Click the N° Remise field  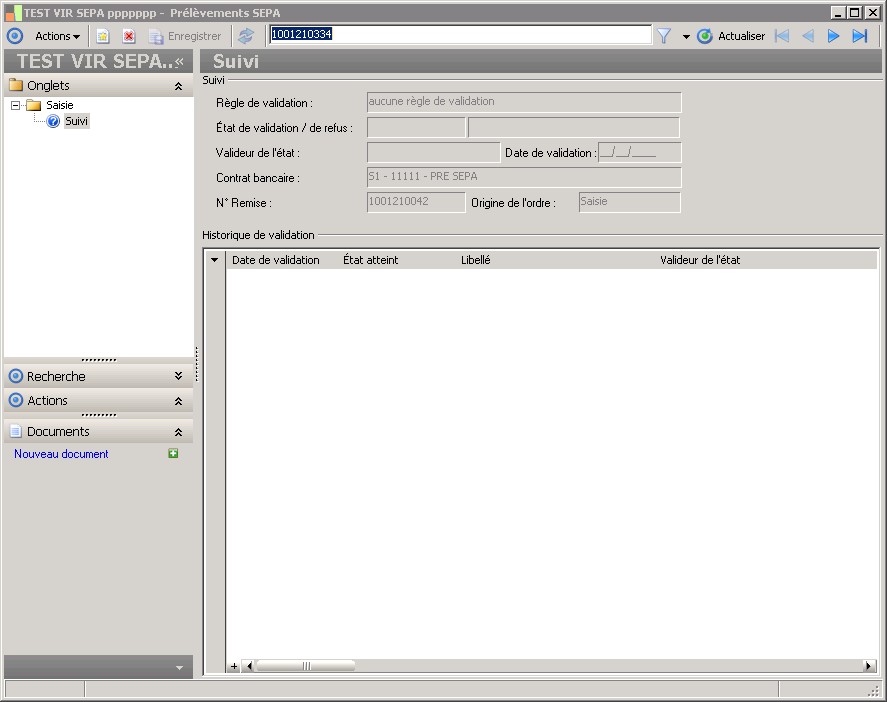click(416, 202)
